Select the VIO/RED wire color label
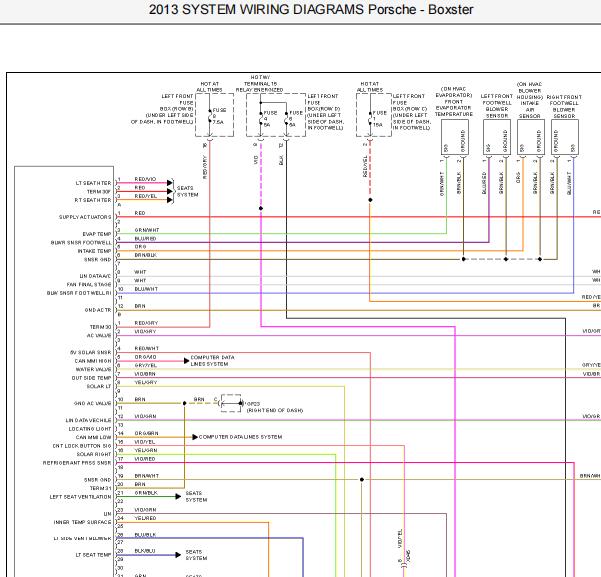 pyautogui.click(x=145, y=459)
